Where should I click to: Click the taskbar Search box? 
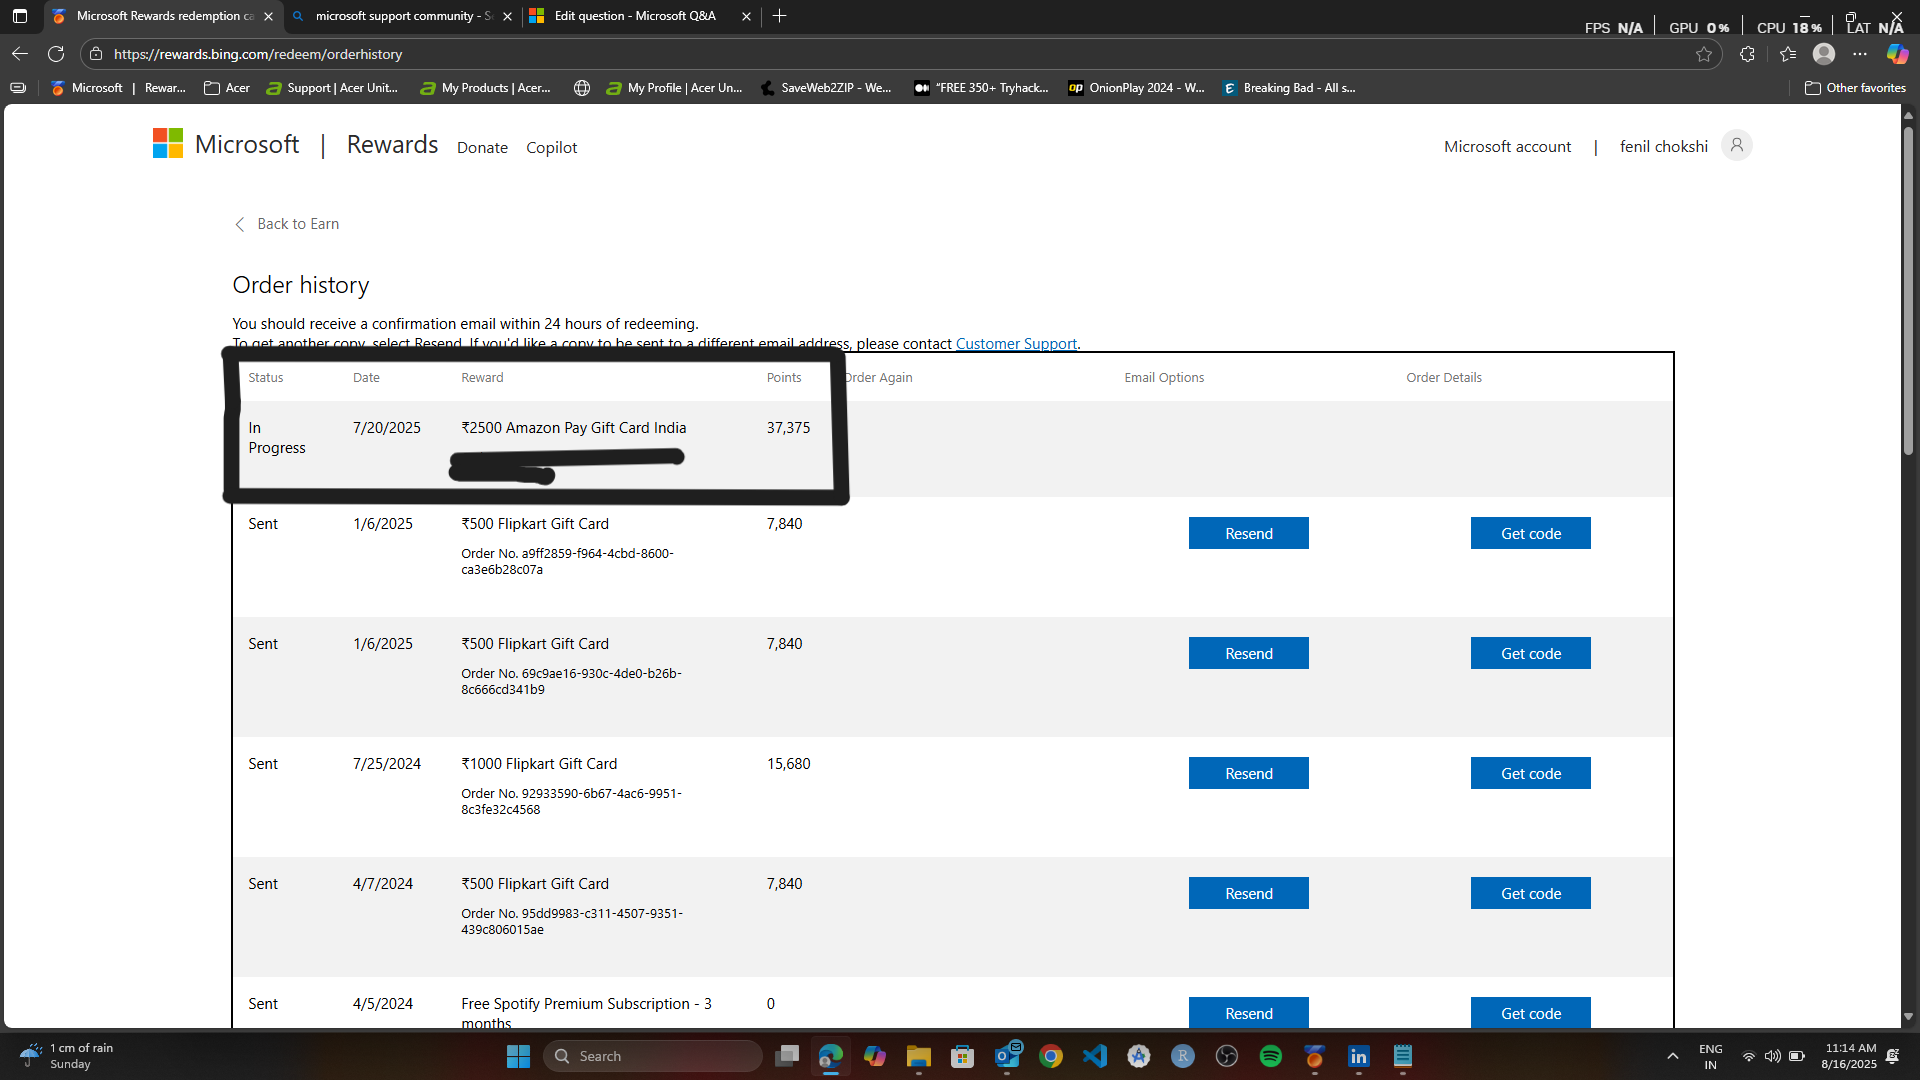pos(653,1056)
